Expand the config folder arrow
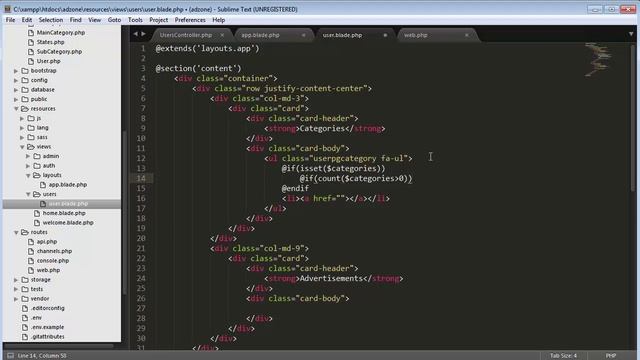The height and width of the screenshot is (360, 640). pos(16,80)
